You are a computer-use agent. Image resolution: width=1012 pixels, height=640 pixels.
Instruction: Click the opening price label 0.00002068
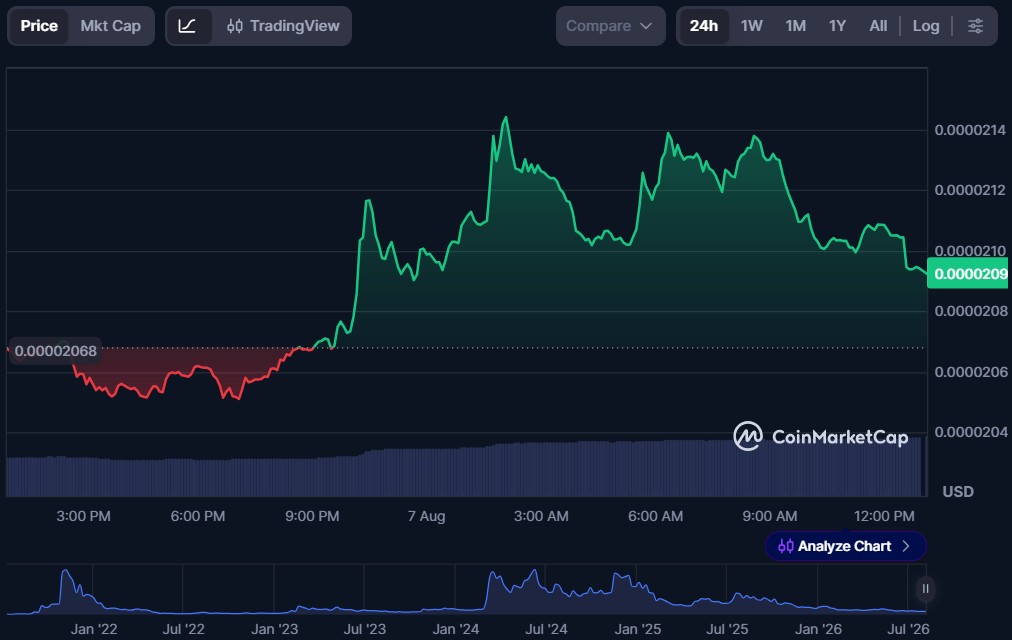(56, 351)
